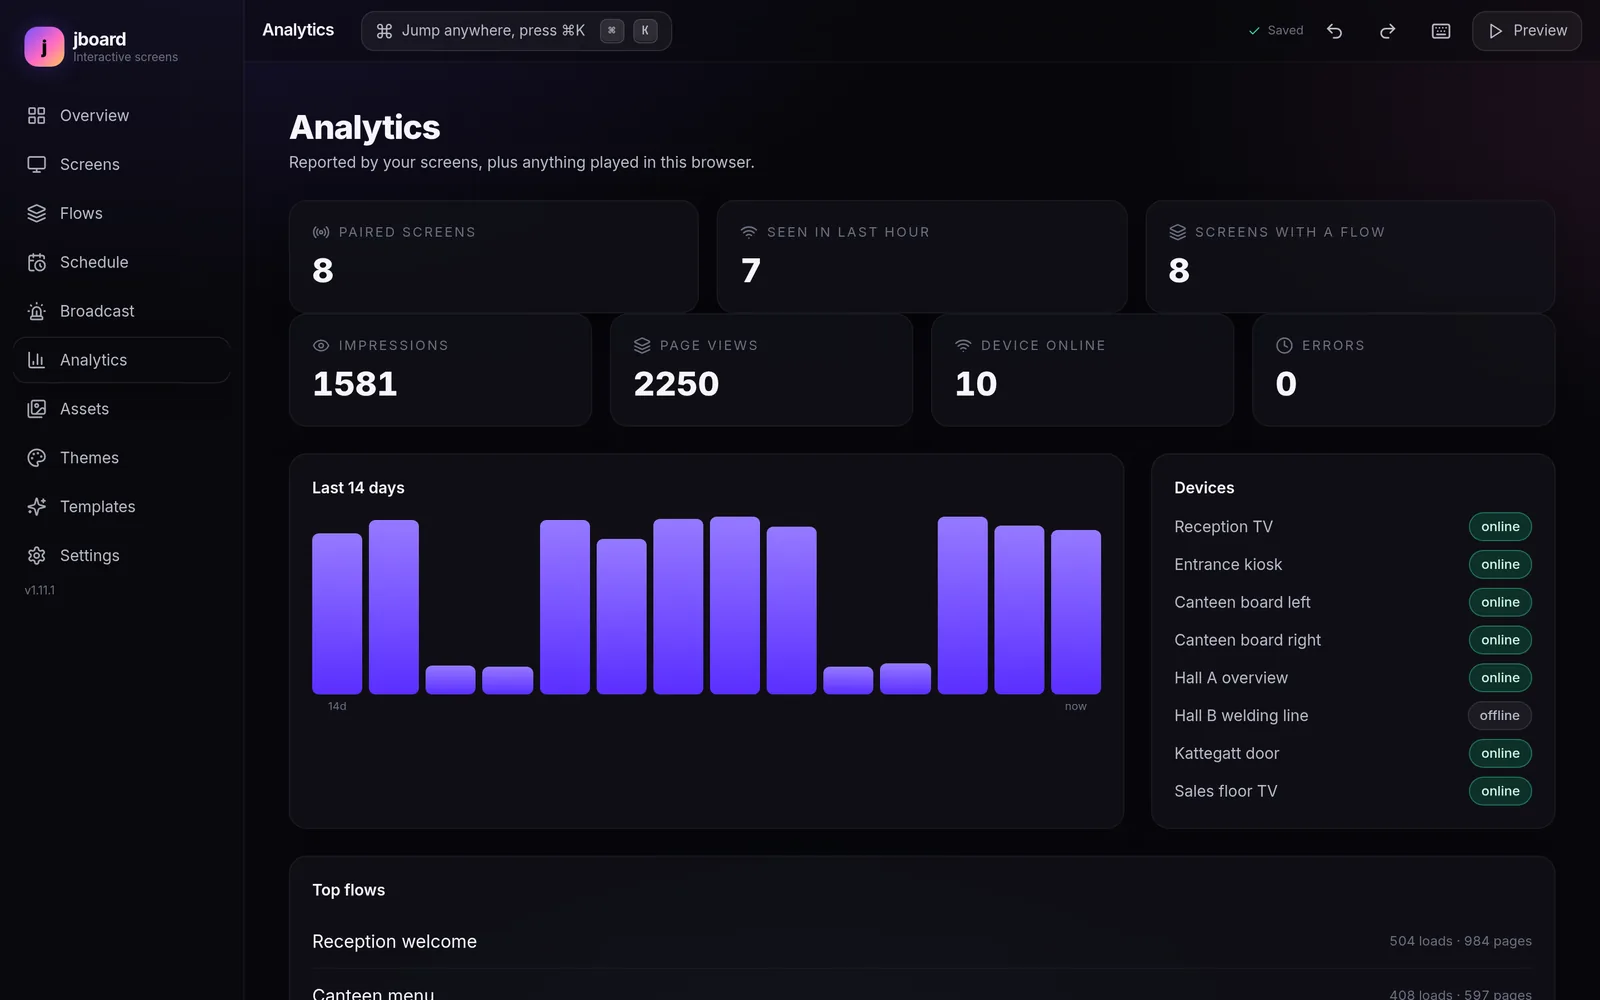Click the last bar labeled now
Viewport: 1600px width, 1000px height.
pyautogui.click(x=1076, y=612)
